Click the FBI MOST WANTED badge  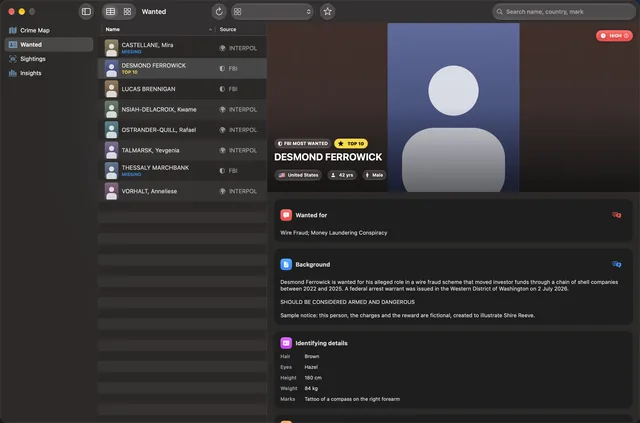[x=302, y=143]
